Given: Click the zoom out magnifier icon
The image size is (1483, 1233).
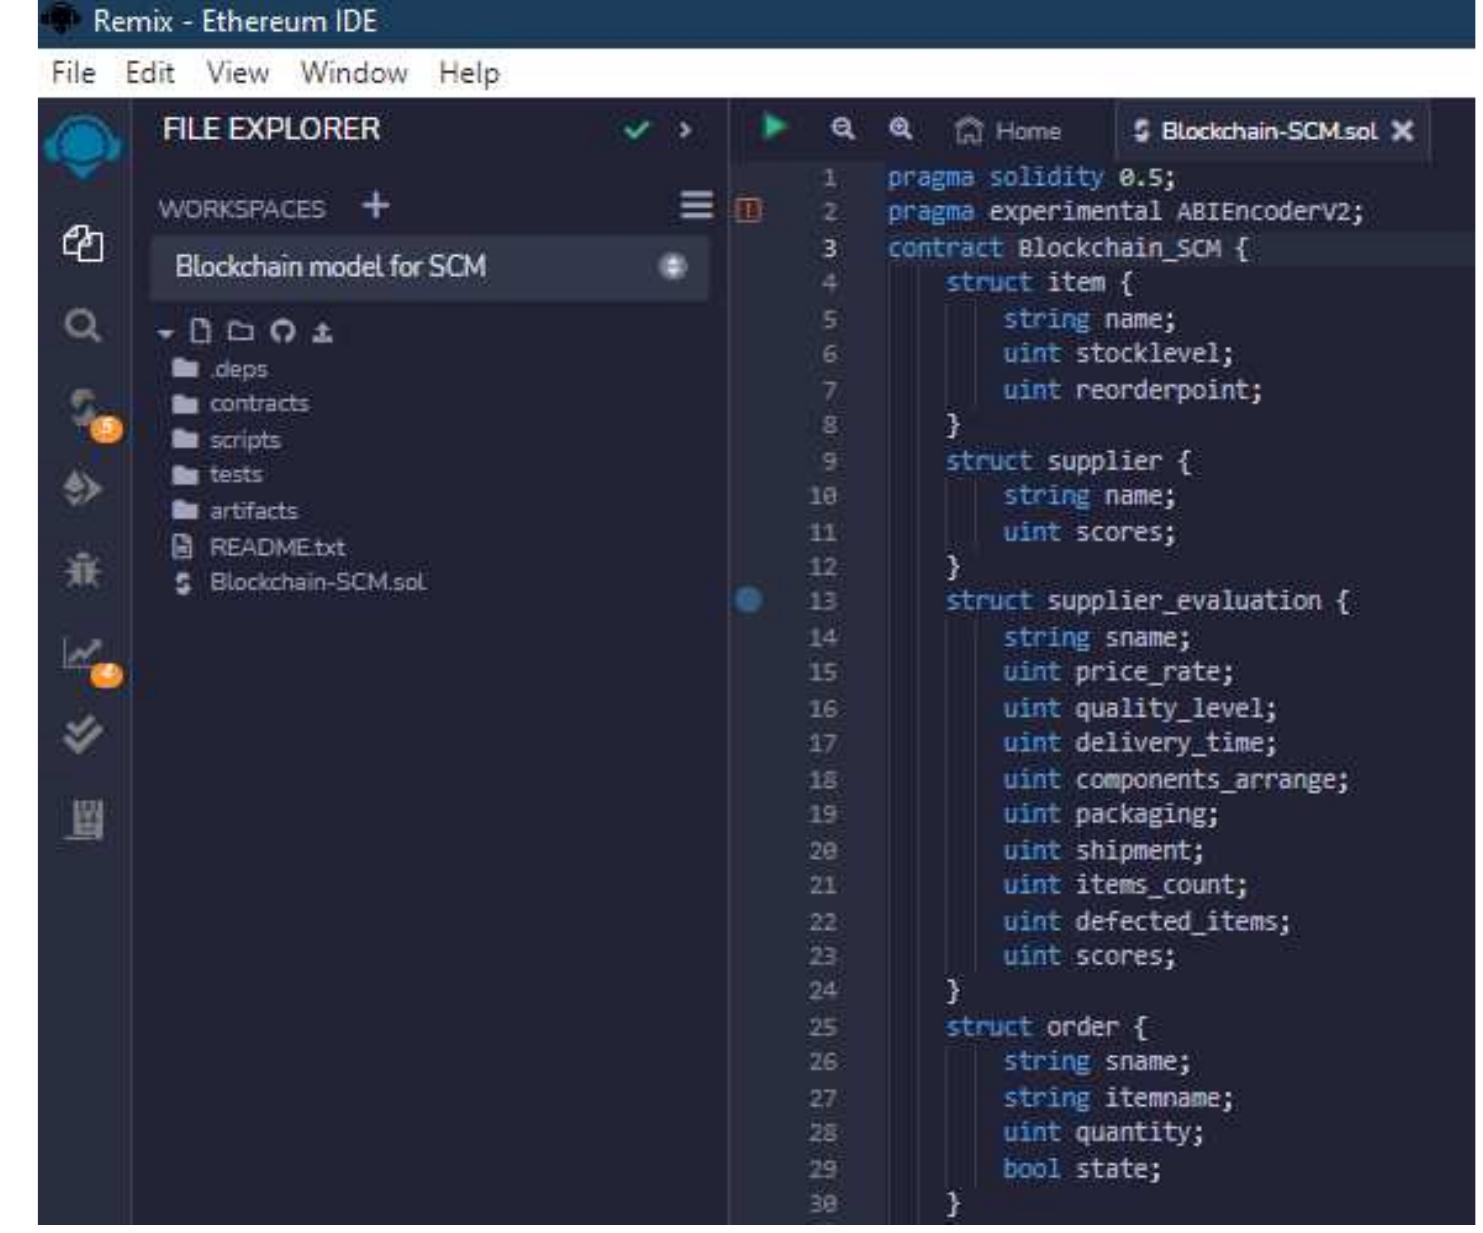Looking at the screenshot, I should tap(843, 129).
